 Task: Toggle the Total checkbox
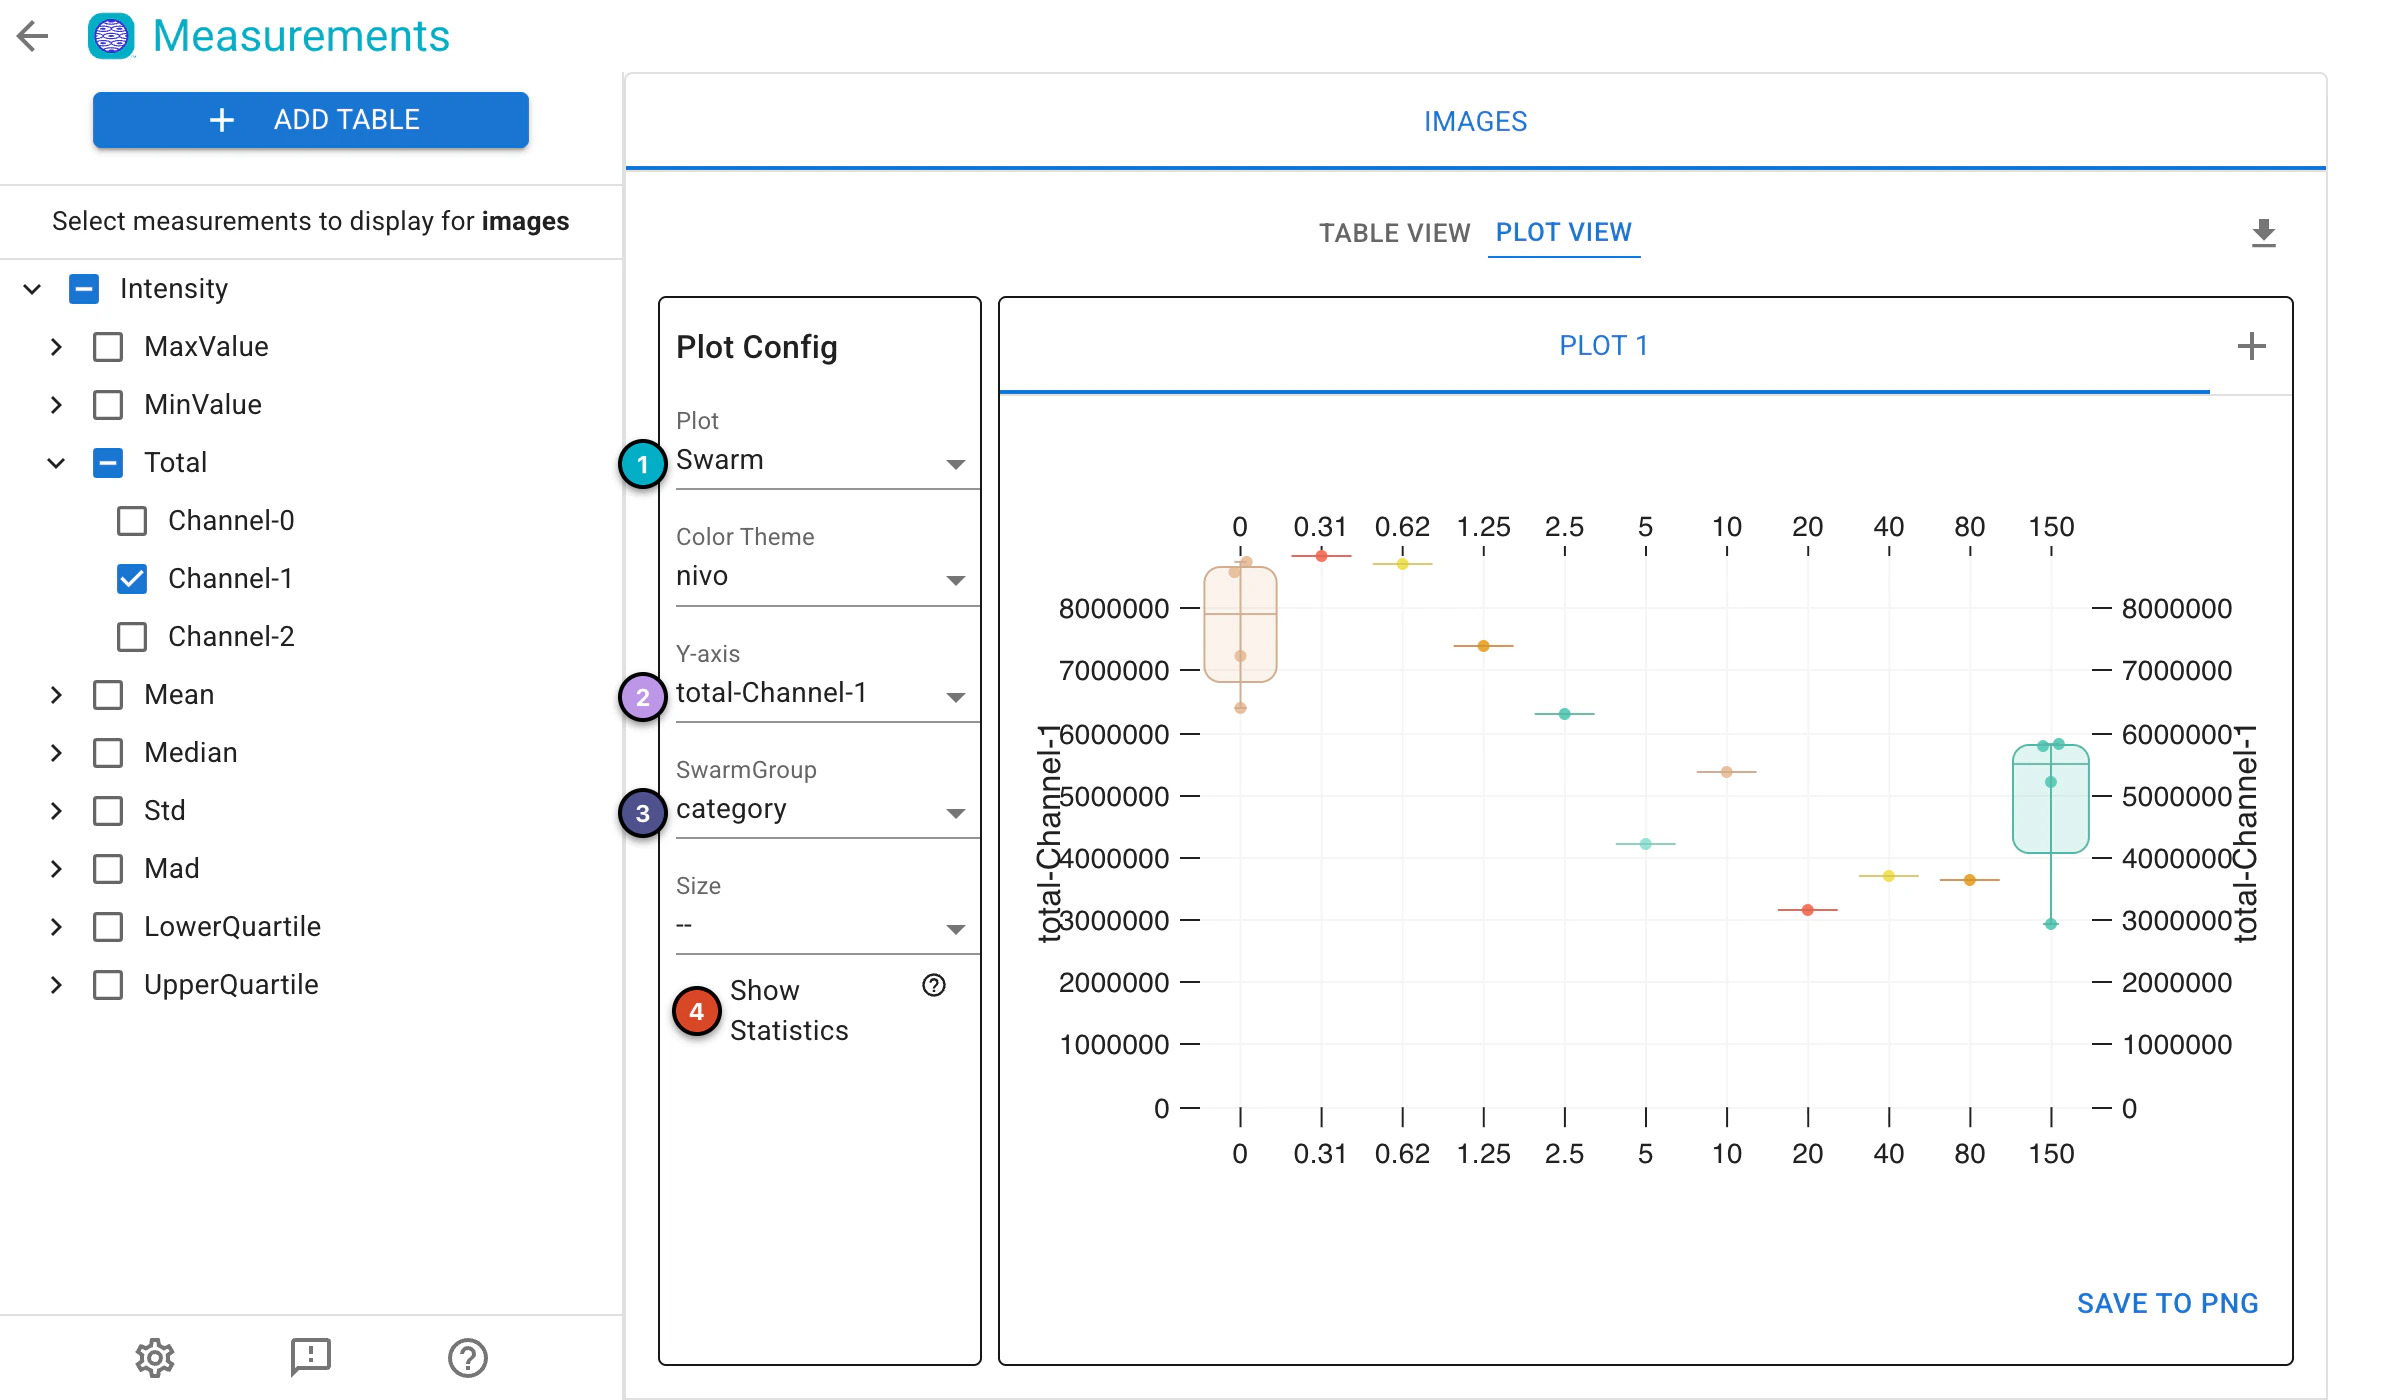pos(108,463)
